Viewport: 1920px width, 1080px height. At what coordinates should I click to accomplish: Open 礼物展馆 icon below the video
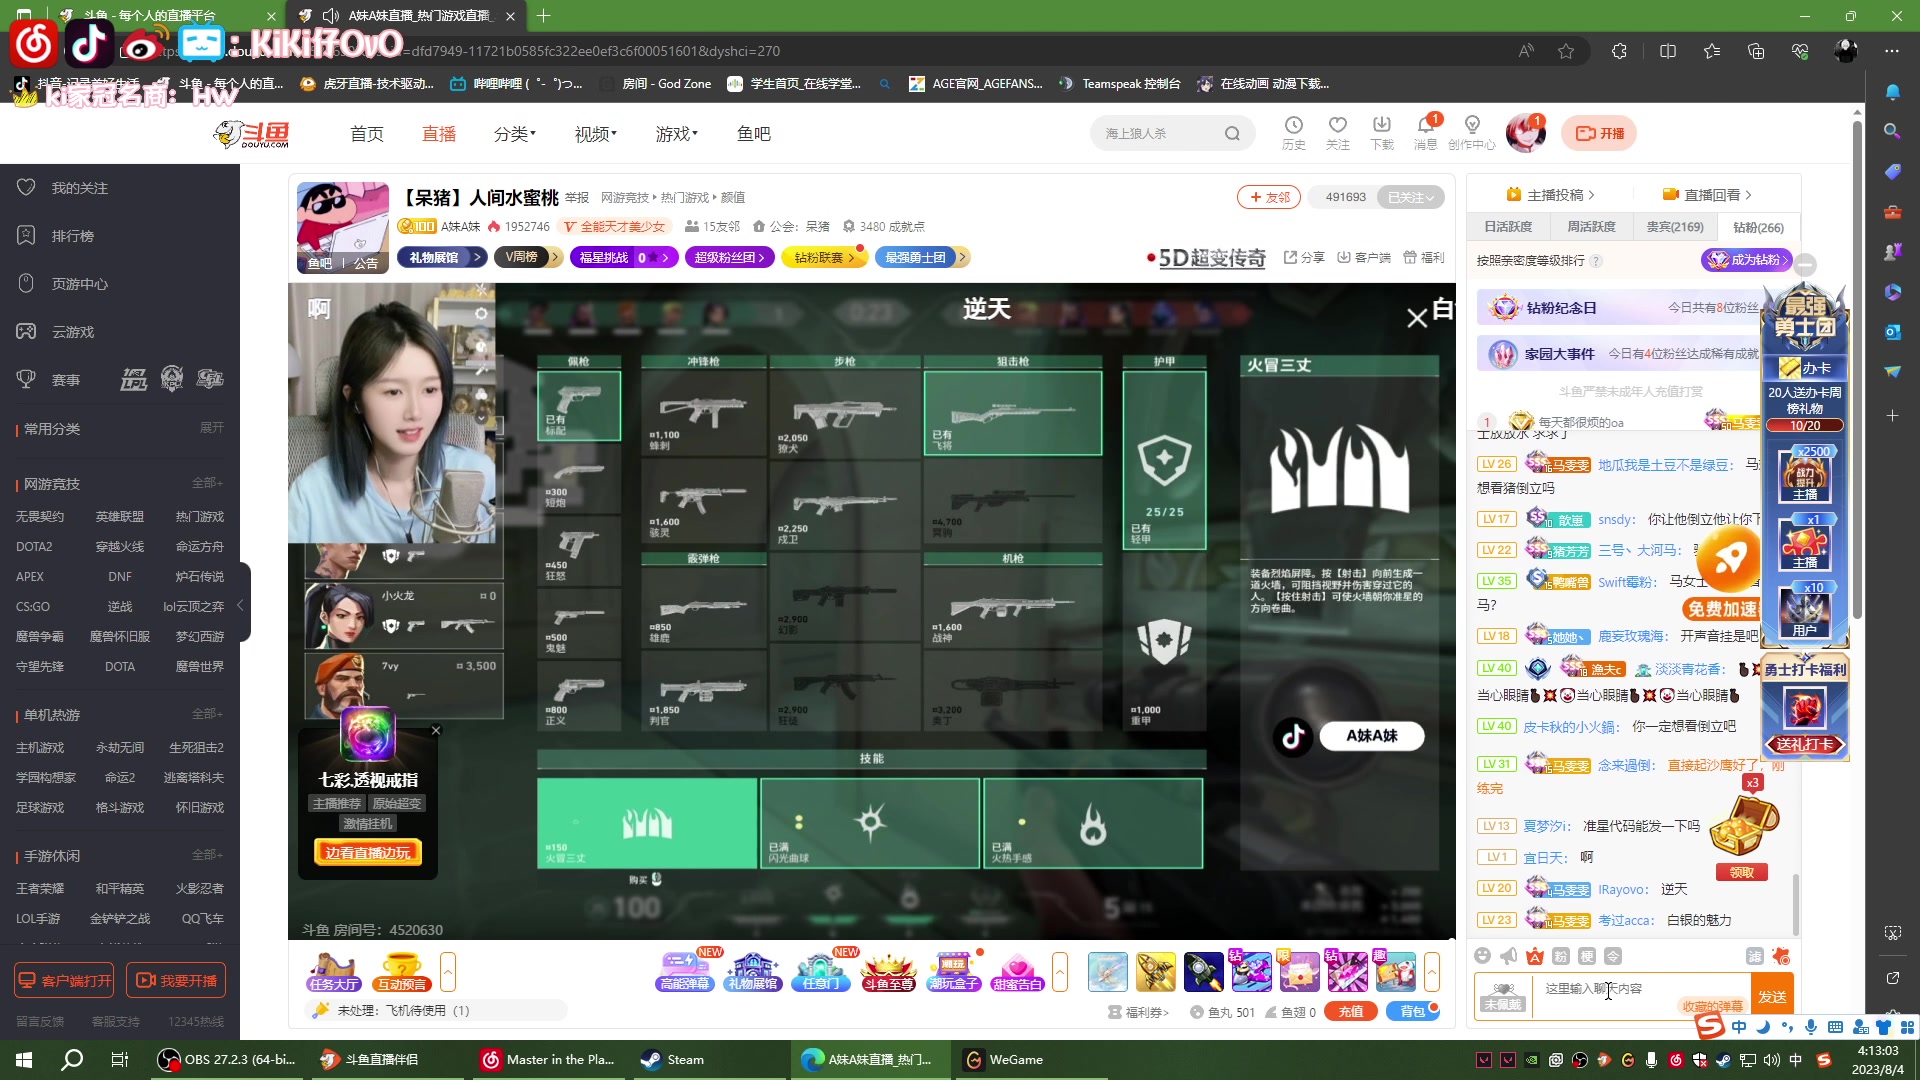pyautogui.click(x=753, y=971)
